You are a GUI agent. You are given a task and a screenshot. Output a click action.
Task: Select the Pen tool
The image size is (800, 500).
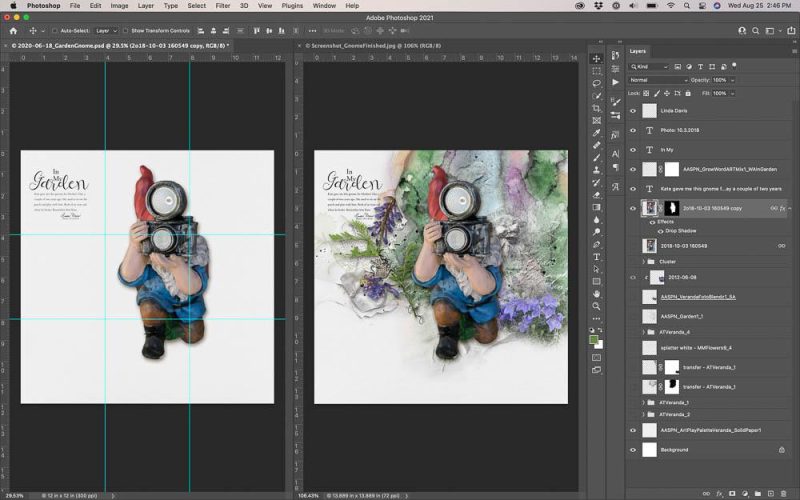coord(596,244)
